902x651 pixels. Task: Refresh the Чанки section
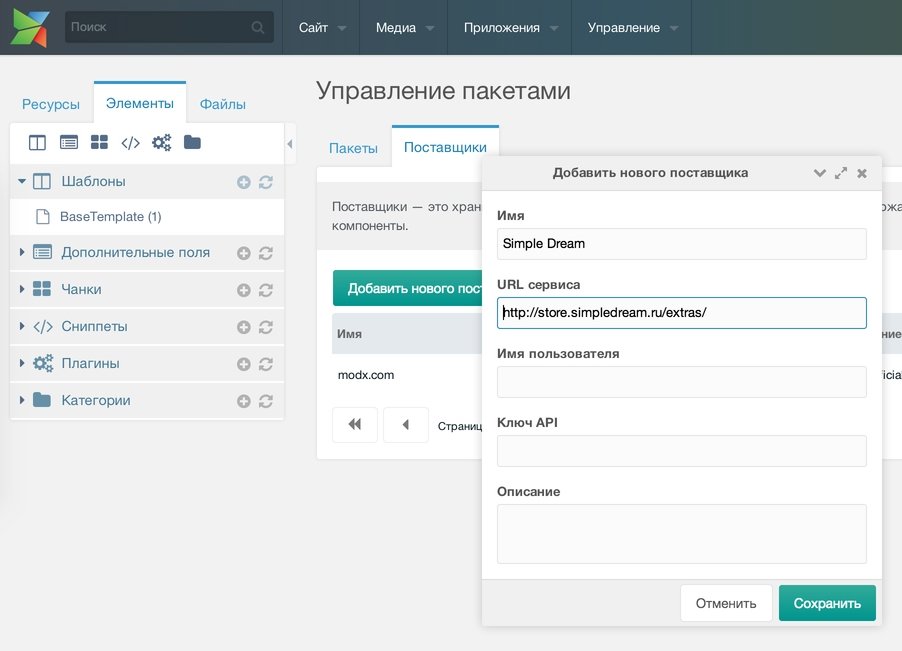click(266, 290)
